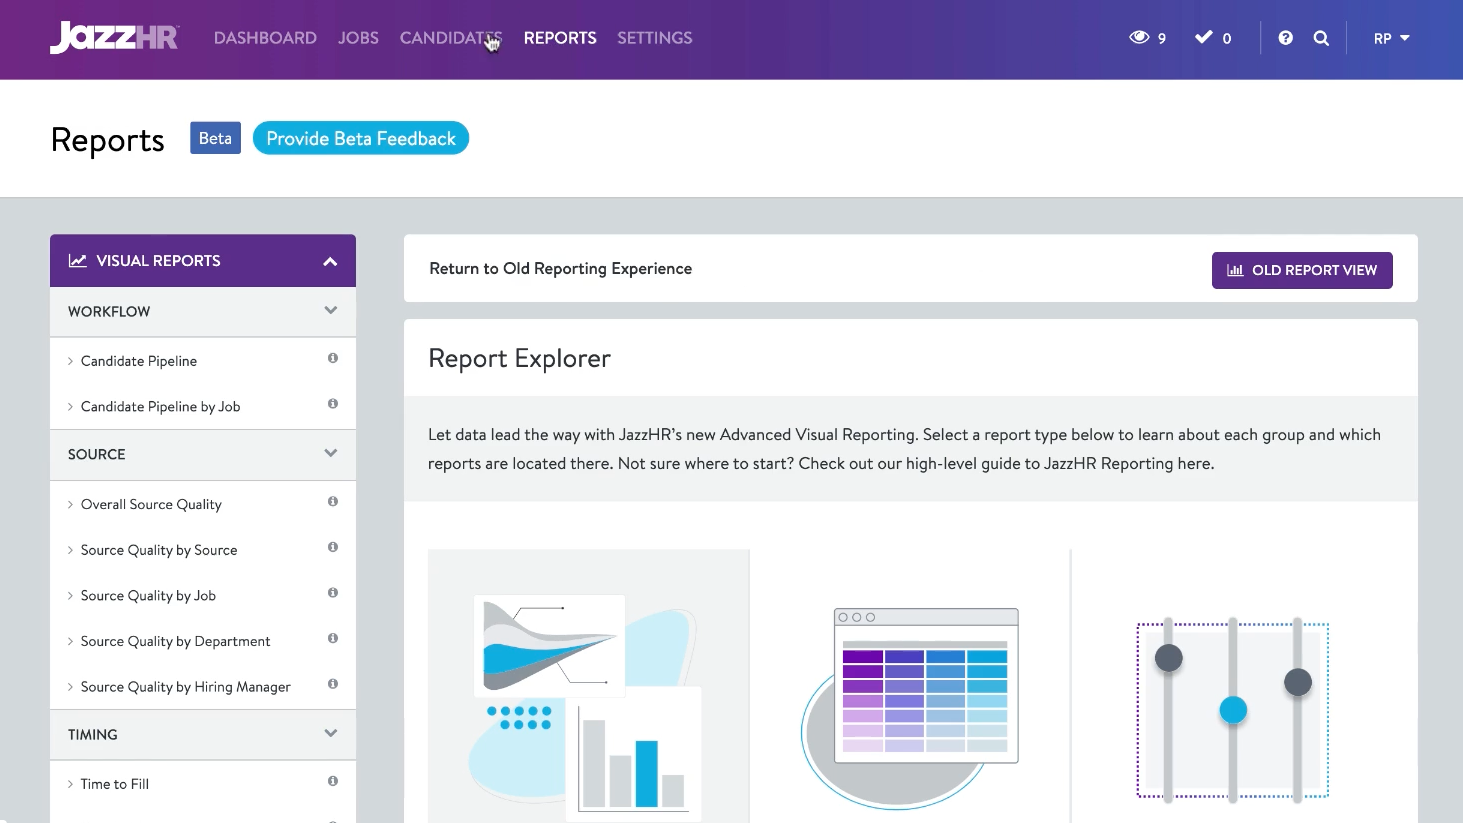Click the search magnifier icon
The width and height of the screenshot is (1463, 823).
click(x=1321, y=38)
